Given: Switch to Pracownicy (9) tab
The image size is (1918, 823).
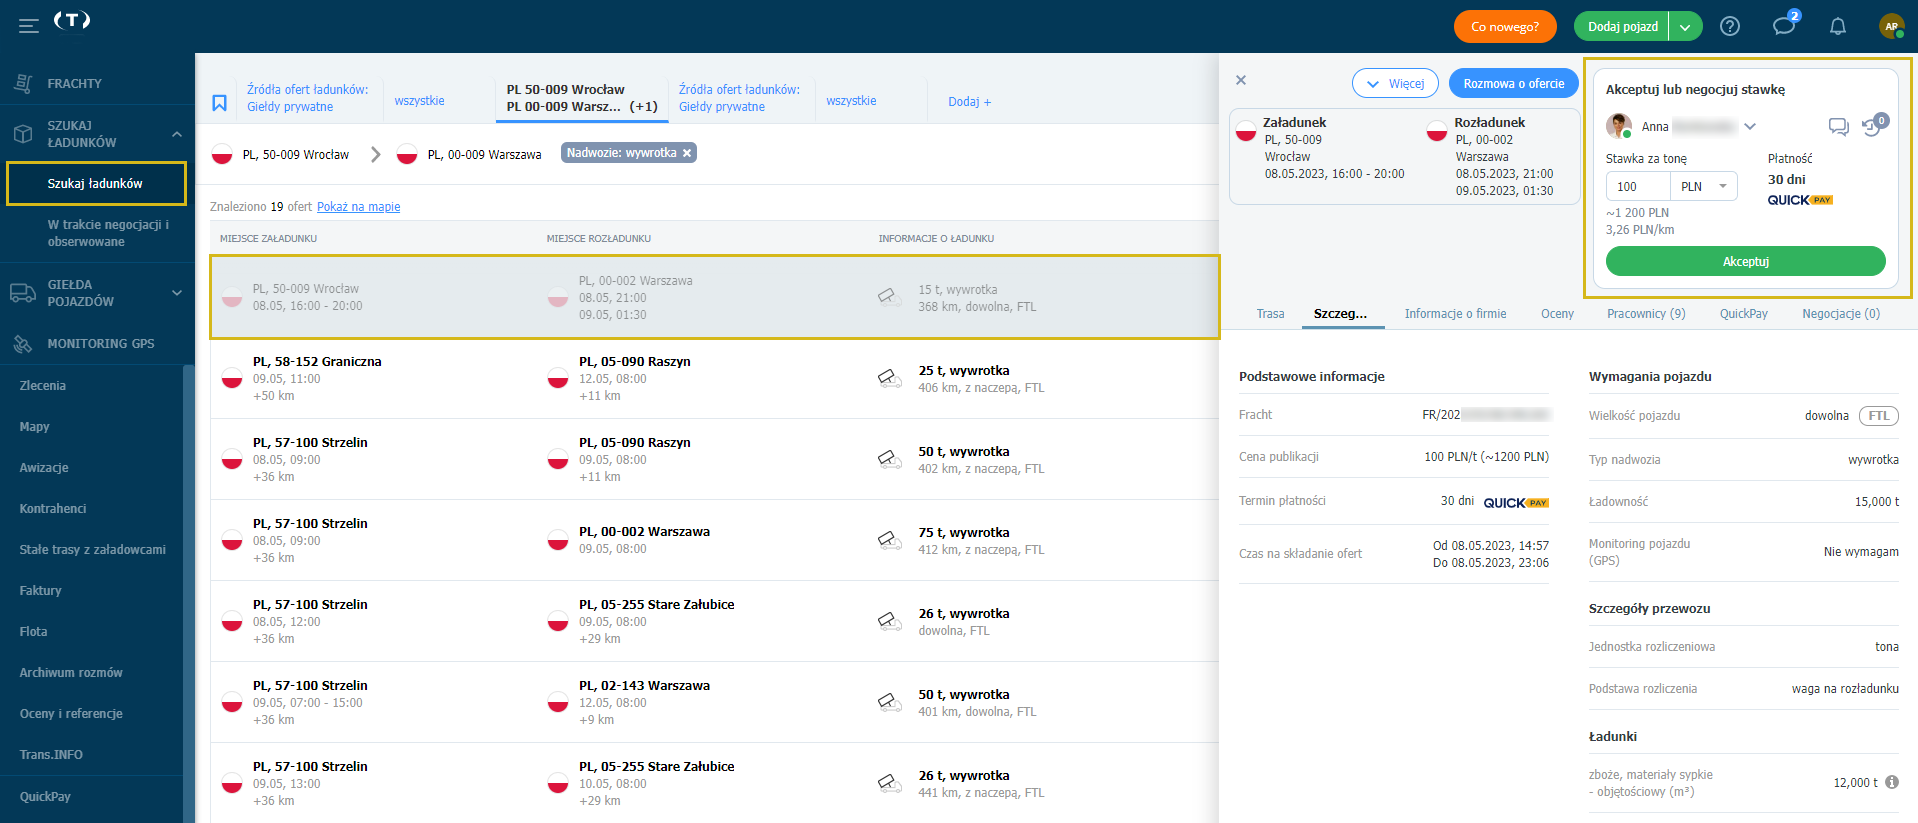Looking at the screenshot, I should (x=1646, y=314).
